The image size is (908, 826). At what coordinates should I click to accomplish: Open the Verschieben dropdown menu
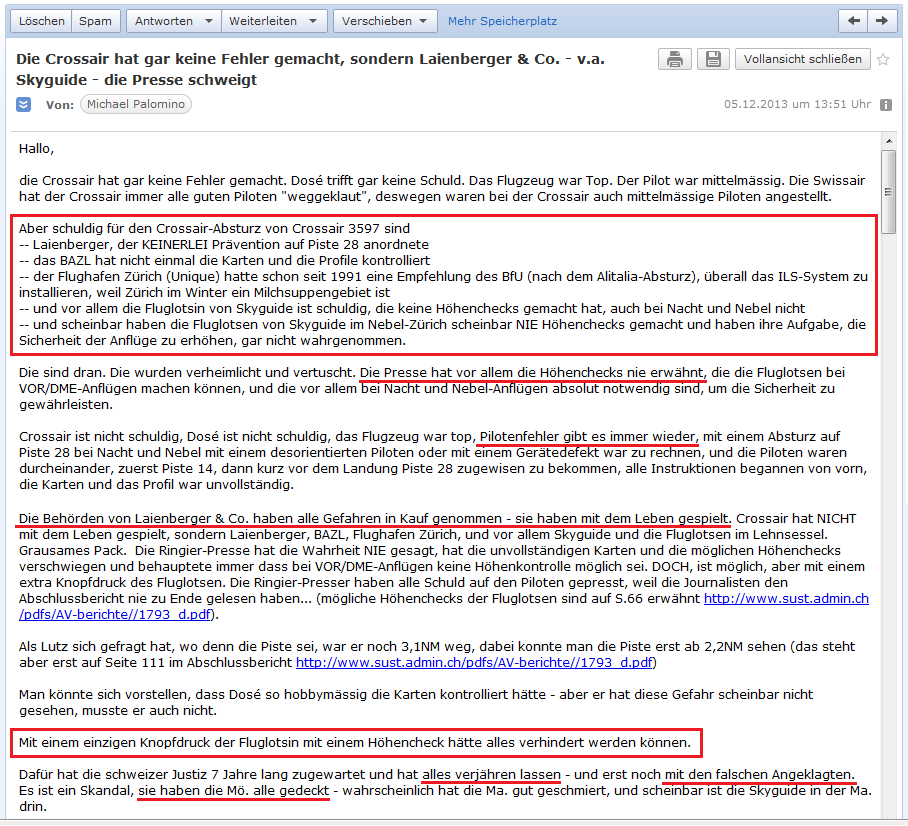(385, 21)
